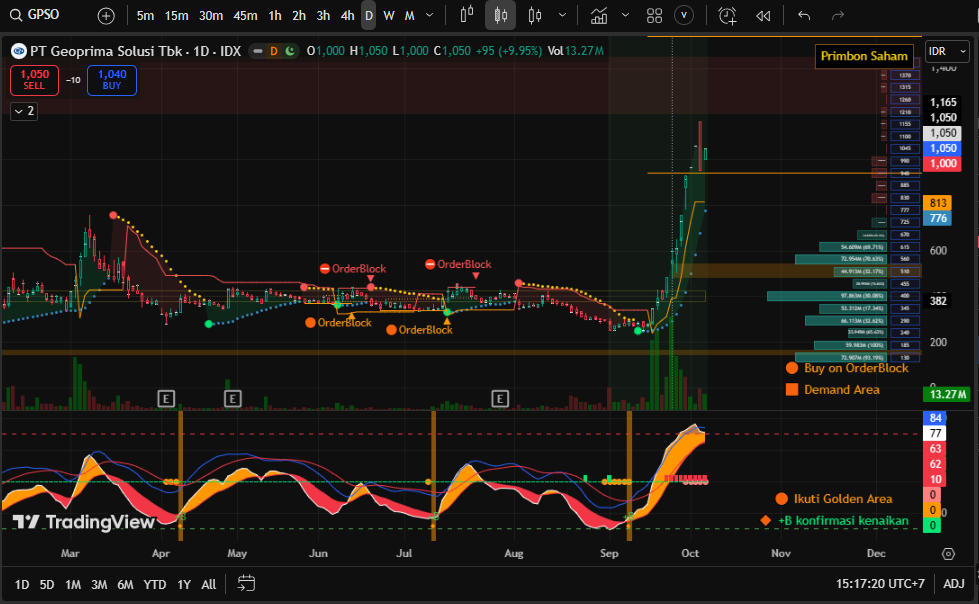Viewport: 979px width, 604px height.
Task: Click the red 1,050 SELL button
Action: point(35,80)
